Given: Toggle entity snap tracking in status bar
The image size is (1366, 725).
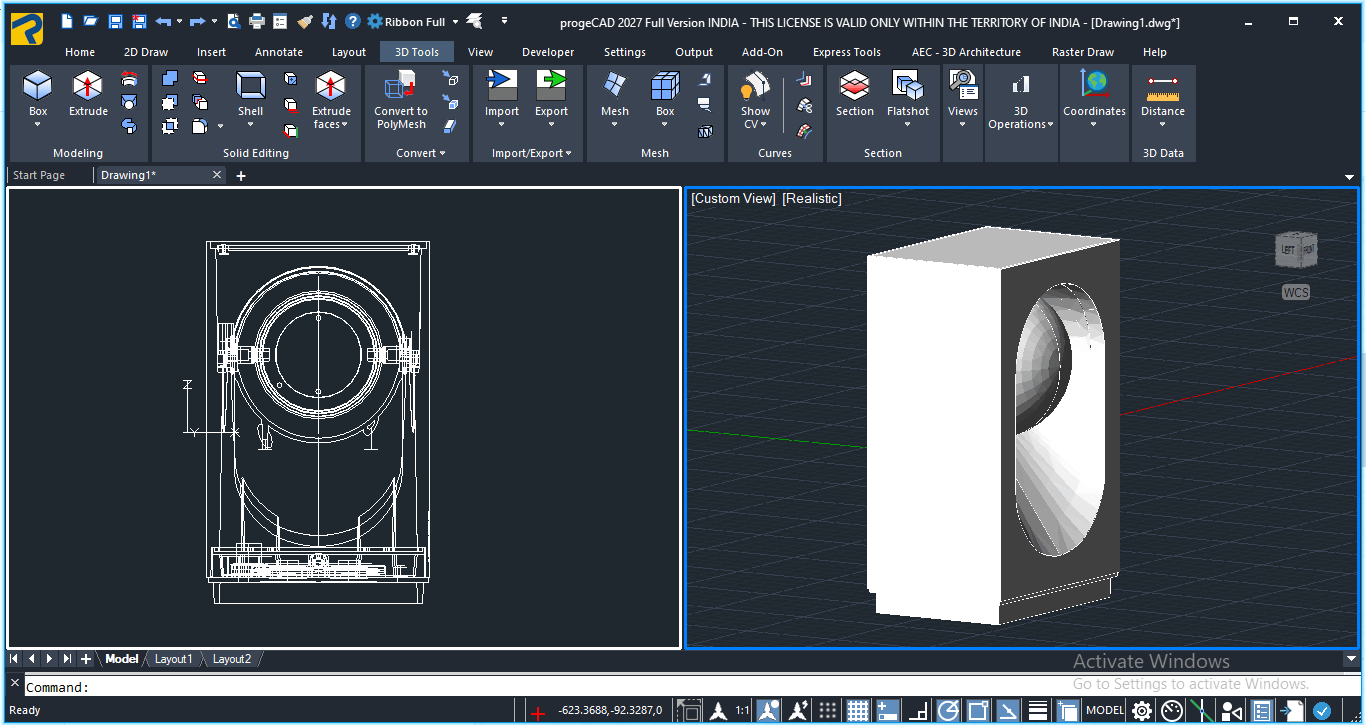Looking at the screenshot, I should 1008,711.
